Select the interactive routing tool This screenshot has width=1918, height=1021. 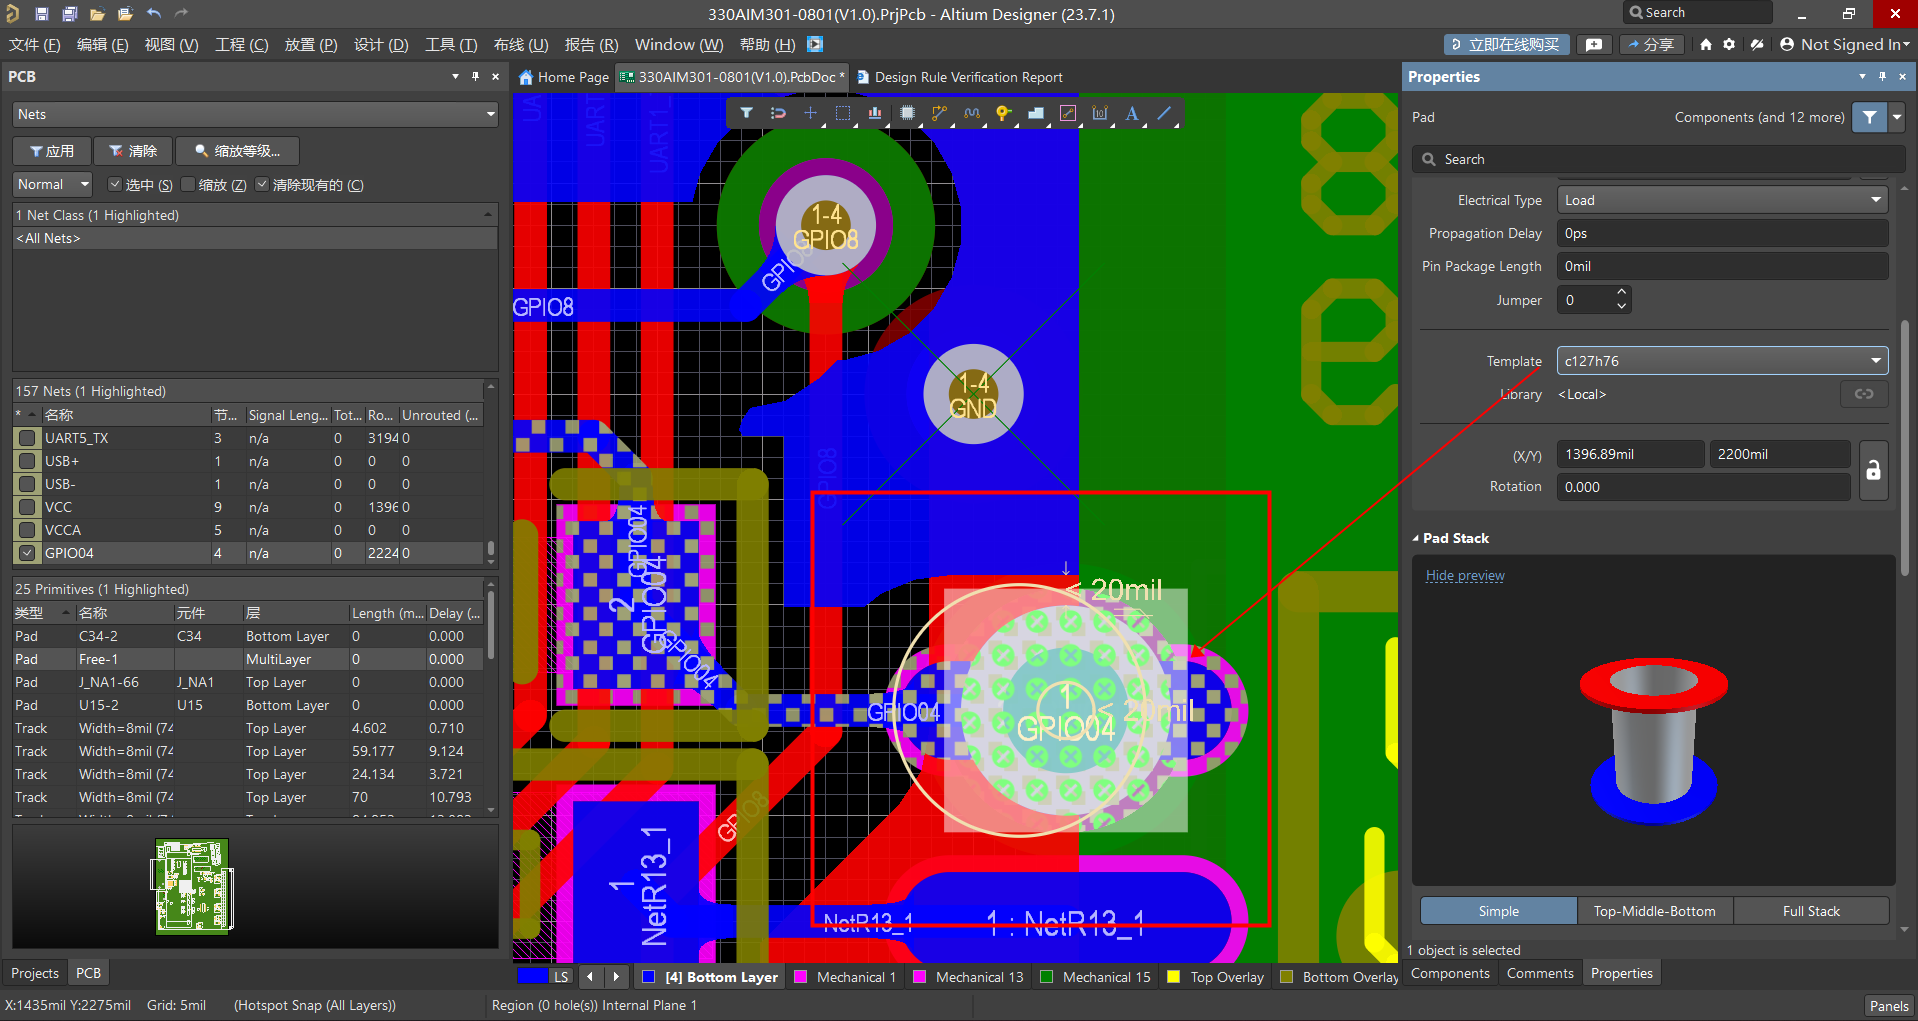point(938,114)
